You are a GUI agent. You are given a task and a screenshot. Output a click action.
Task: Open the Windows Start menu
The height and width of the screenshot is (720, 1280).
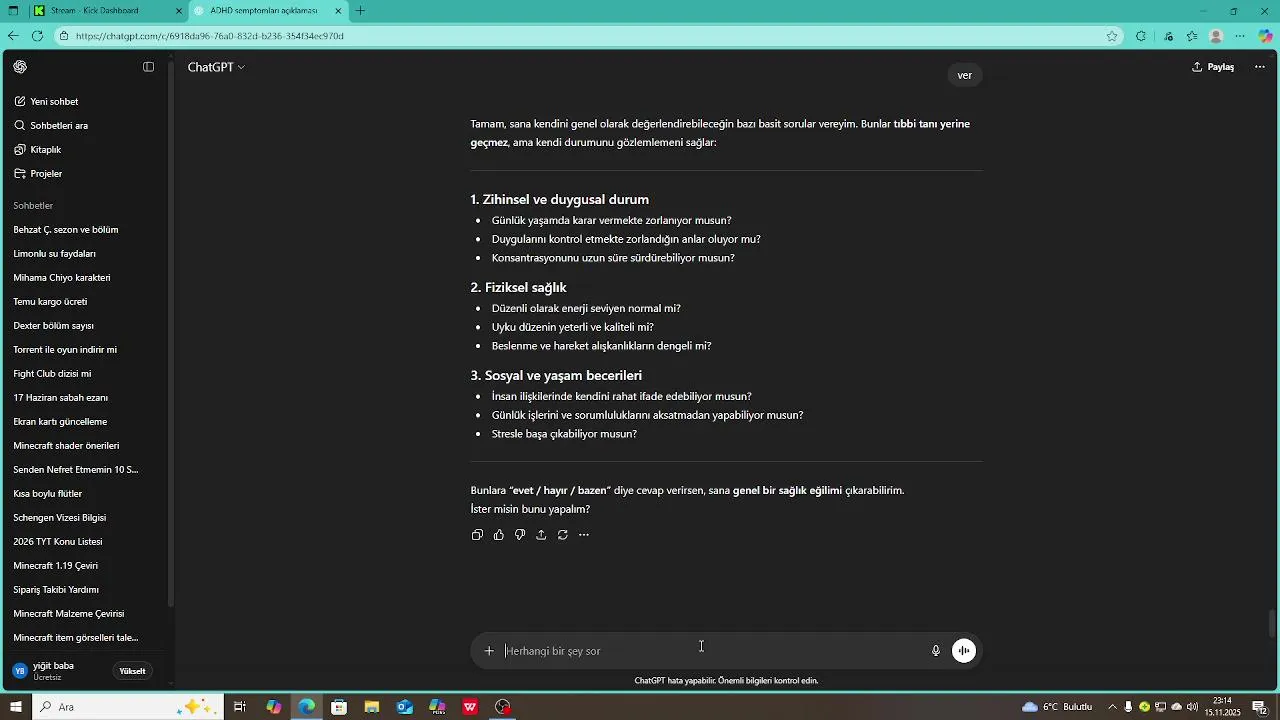pyautogui.click(x=15, y=707)
